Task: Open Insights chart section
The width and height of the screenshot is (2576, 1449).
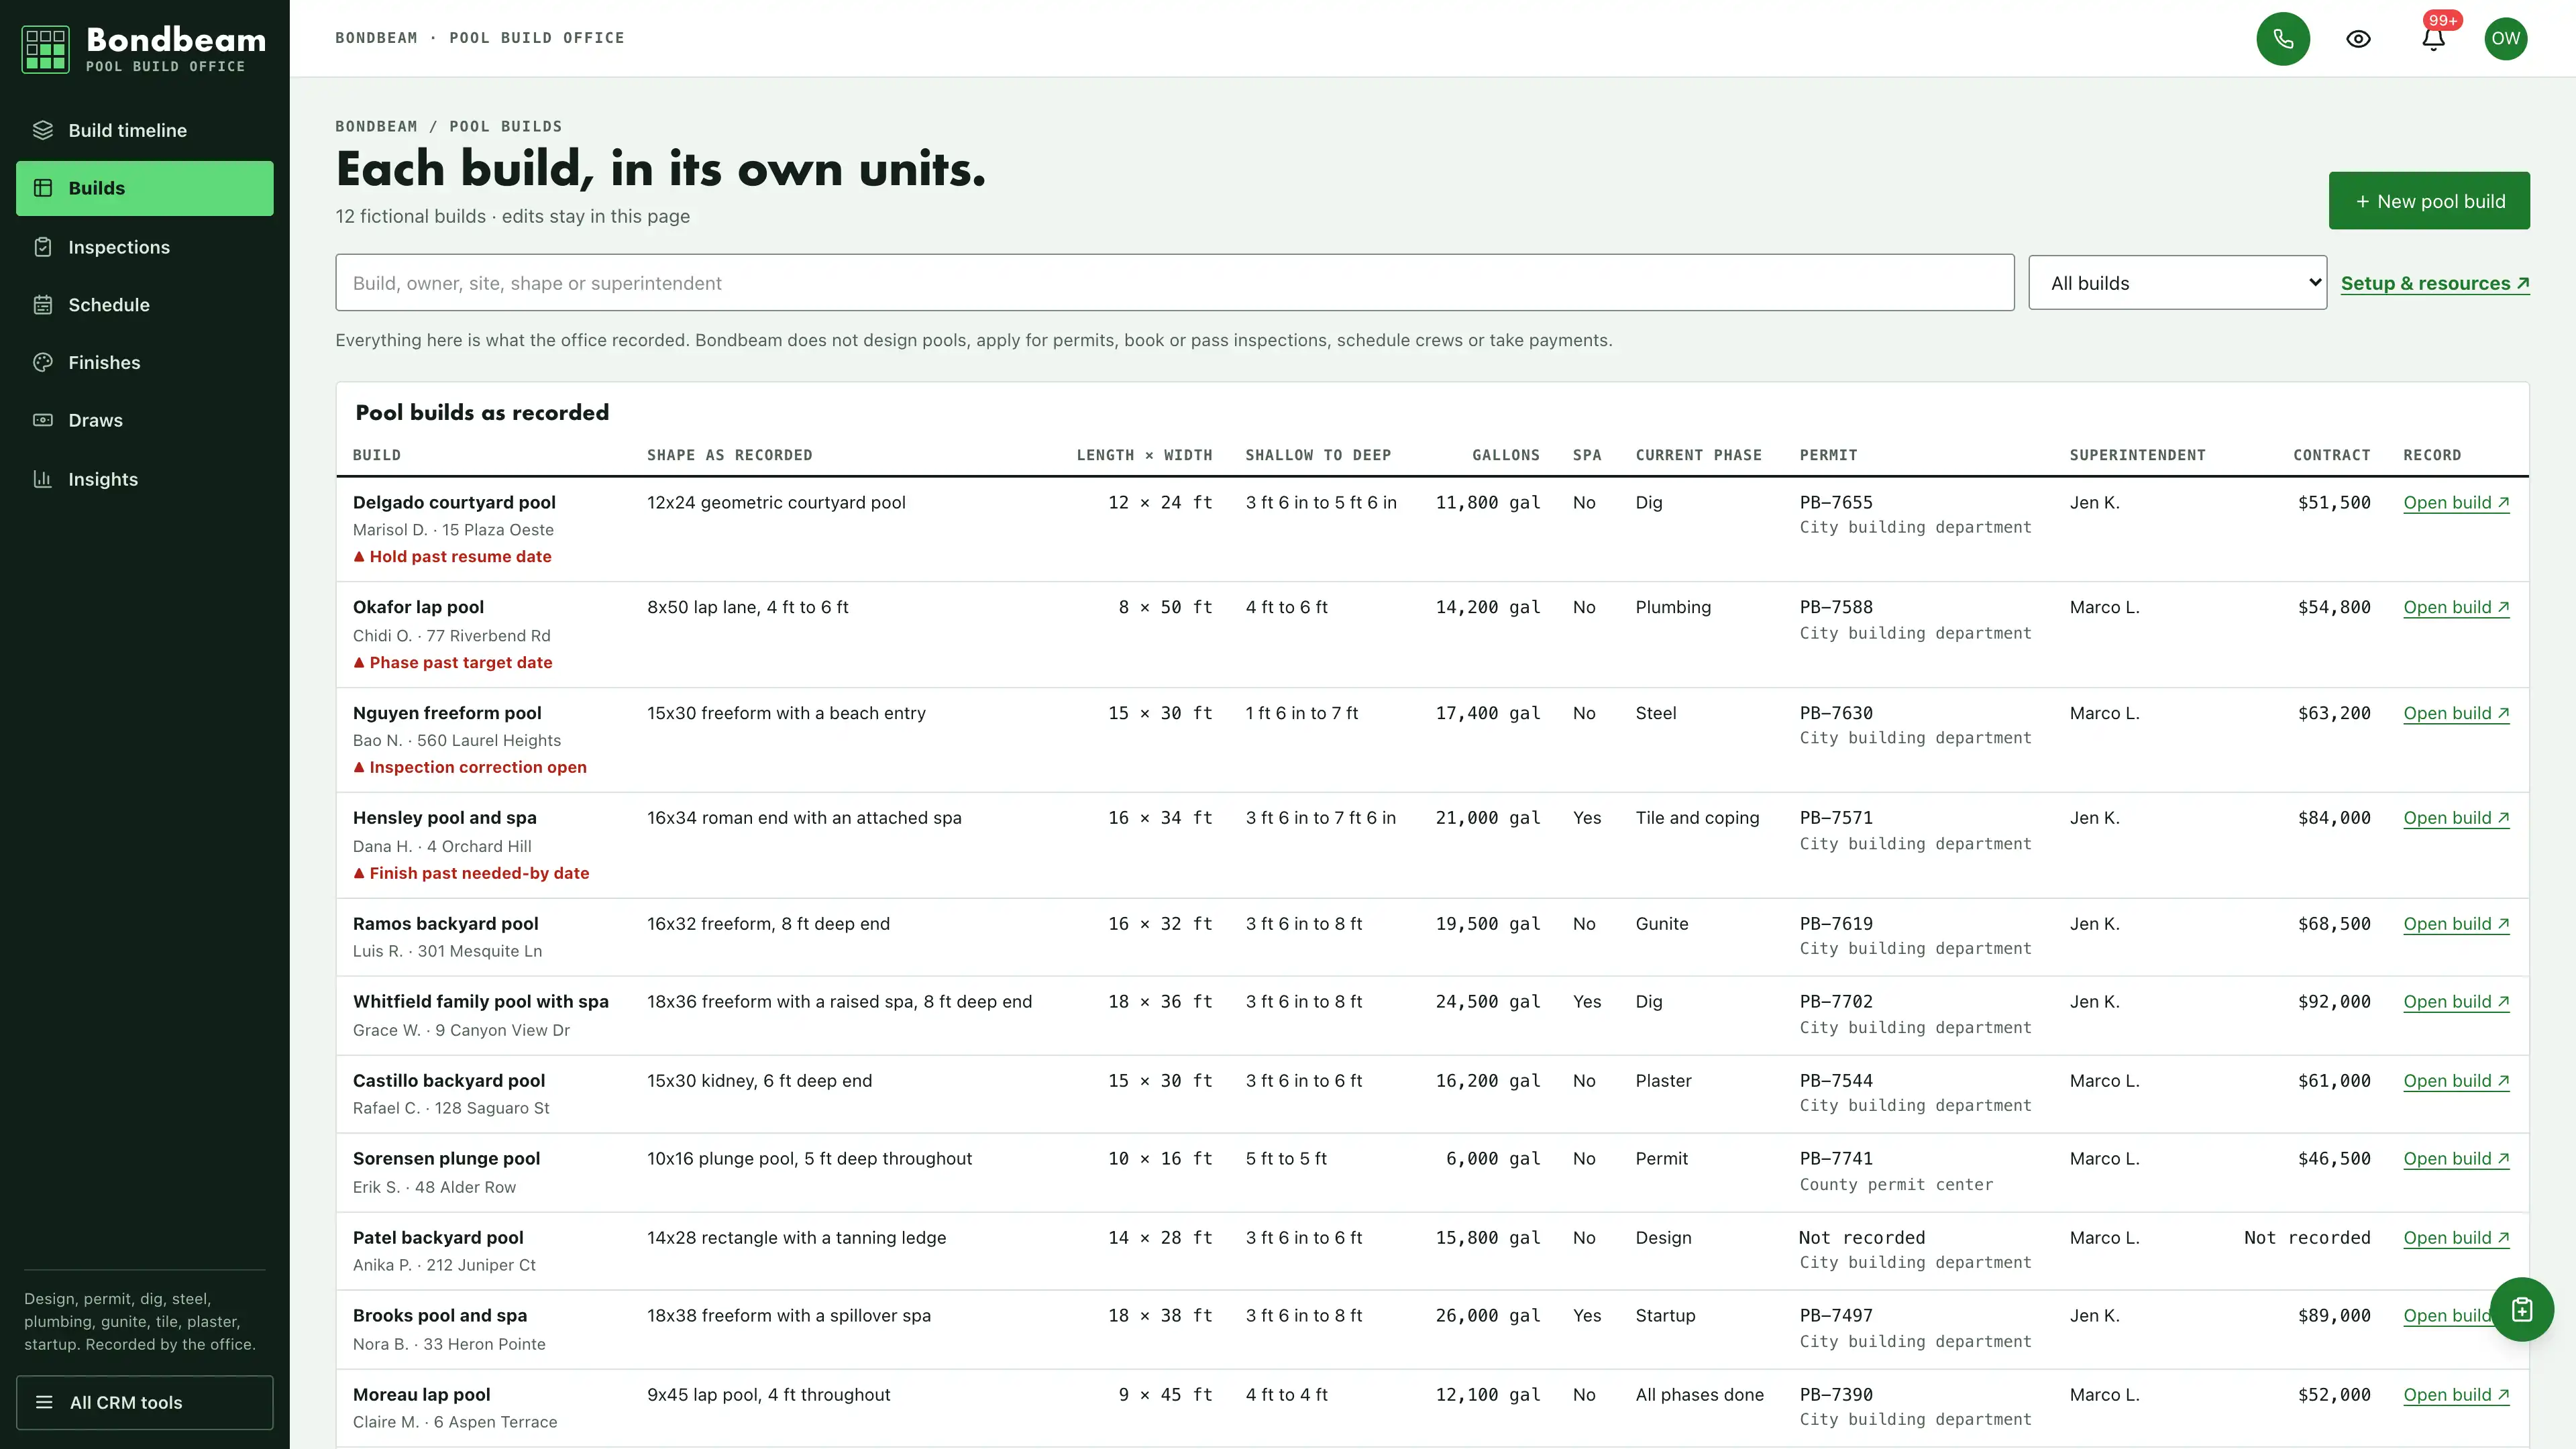Action: (x=144, y=479)
